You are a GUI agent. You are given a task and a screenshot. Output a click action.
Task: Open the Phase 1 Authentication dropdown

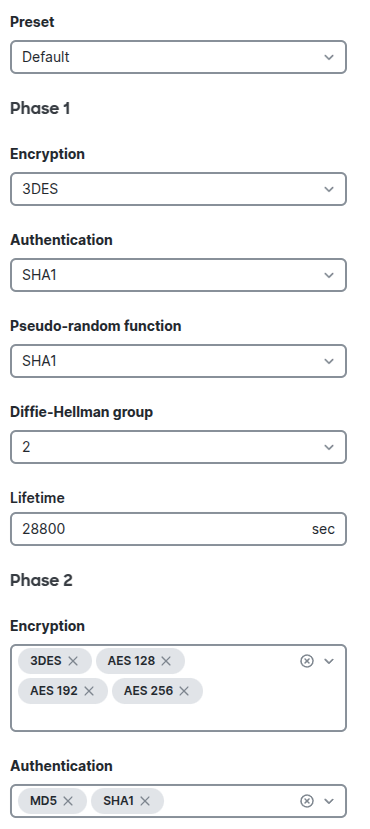[178, 275]
